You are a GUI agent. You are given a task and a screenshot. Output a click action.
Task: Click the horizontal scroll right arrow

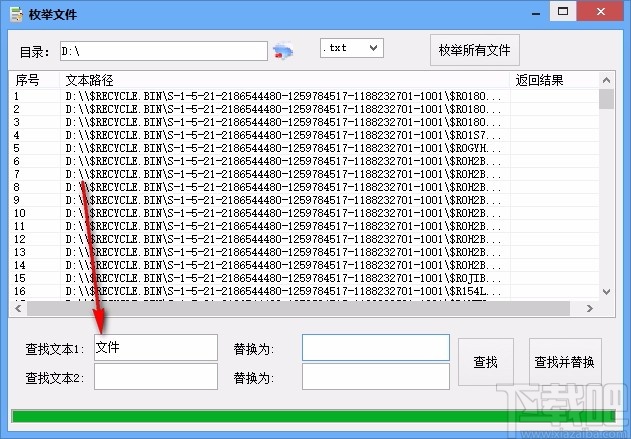pyautogui.click(x=590, y=308)
